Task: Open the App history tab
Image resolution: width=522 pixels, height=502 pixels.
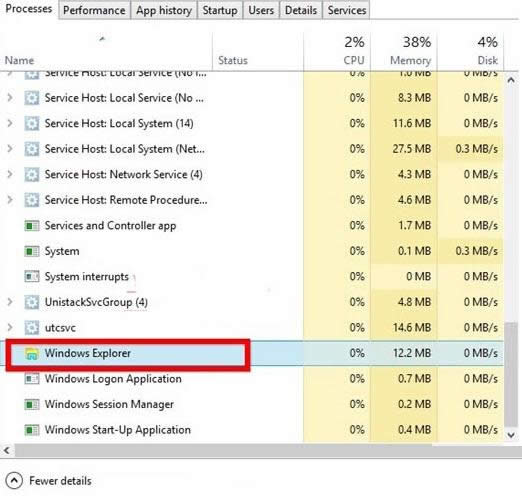Action: (x=164, y=10)
